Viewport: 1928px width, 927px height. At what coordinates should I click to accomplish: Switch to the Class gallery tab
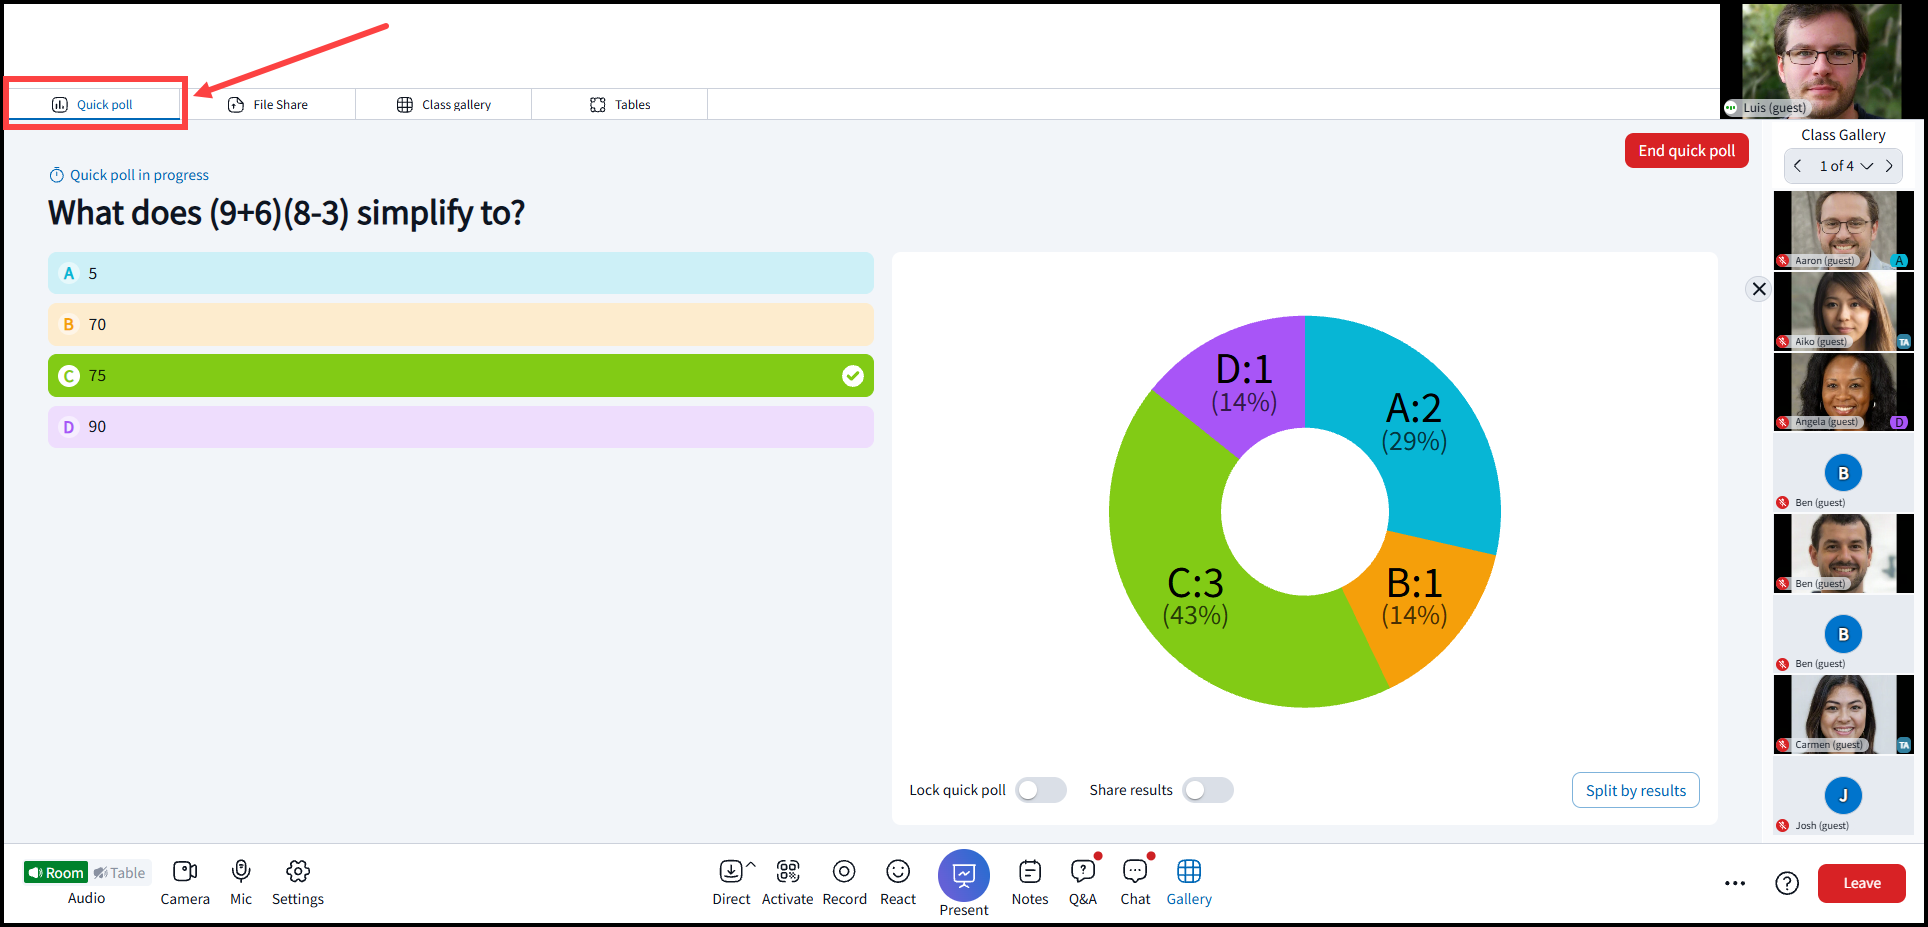444,104
